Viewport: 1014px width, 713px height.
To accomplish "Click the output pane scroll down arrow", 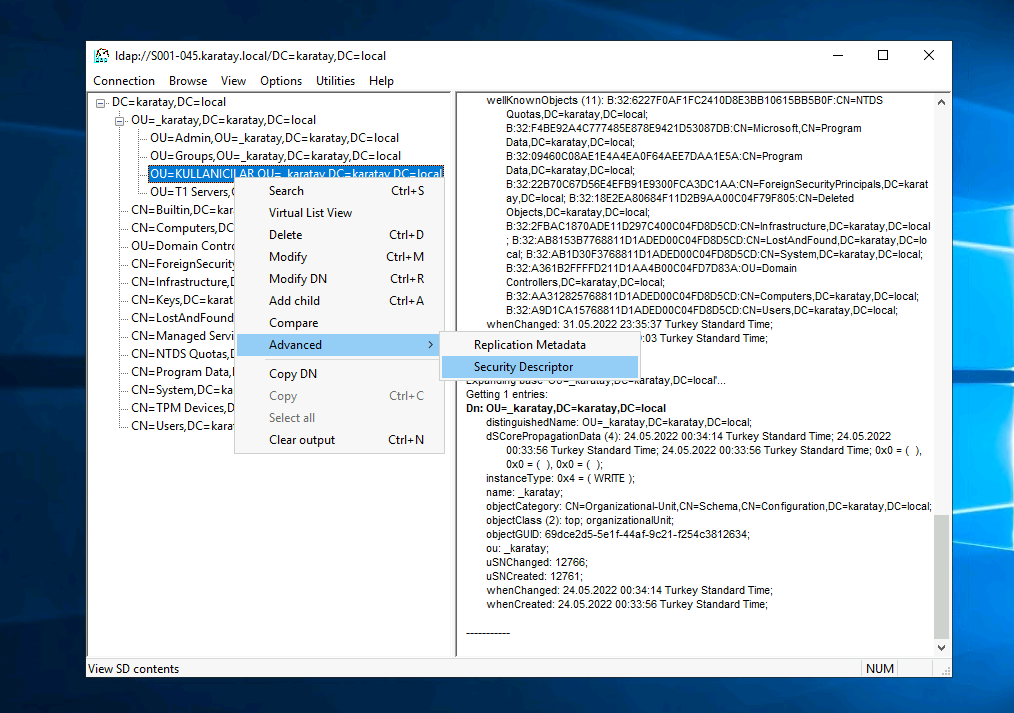I will [x=942, y=648].
